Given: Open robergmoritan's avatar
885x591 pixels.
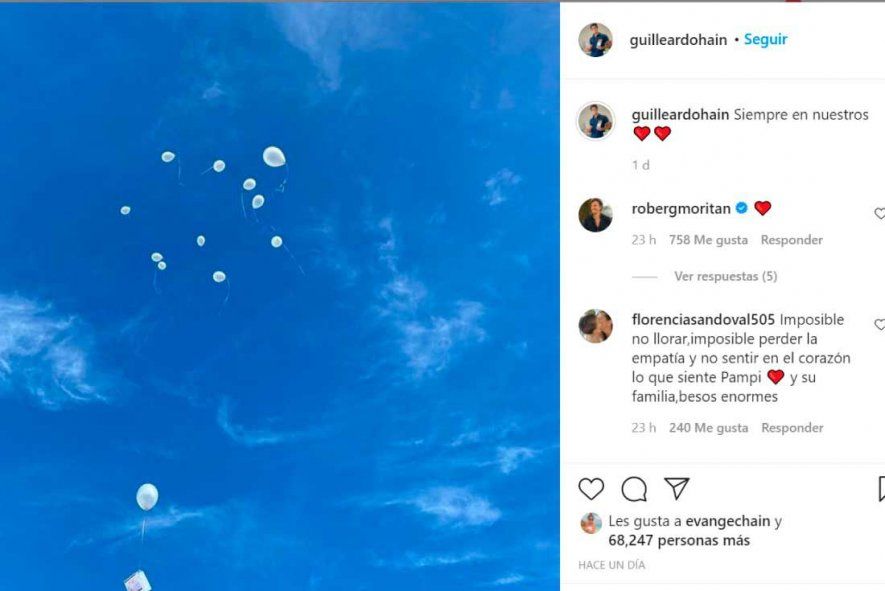Looking at the screenshot, I should click(595, 215).
